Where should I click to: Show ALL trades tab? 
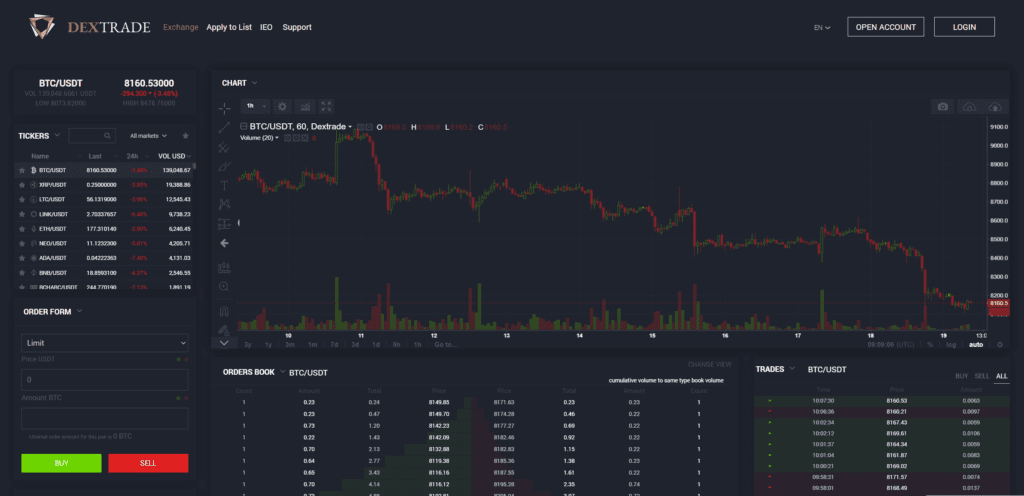coord(1002,377)
